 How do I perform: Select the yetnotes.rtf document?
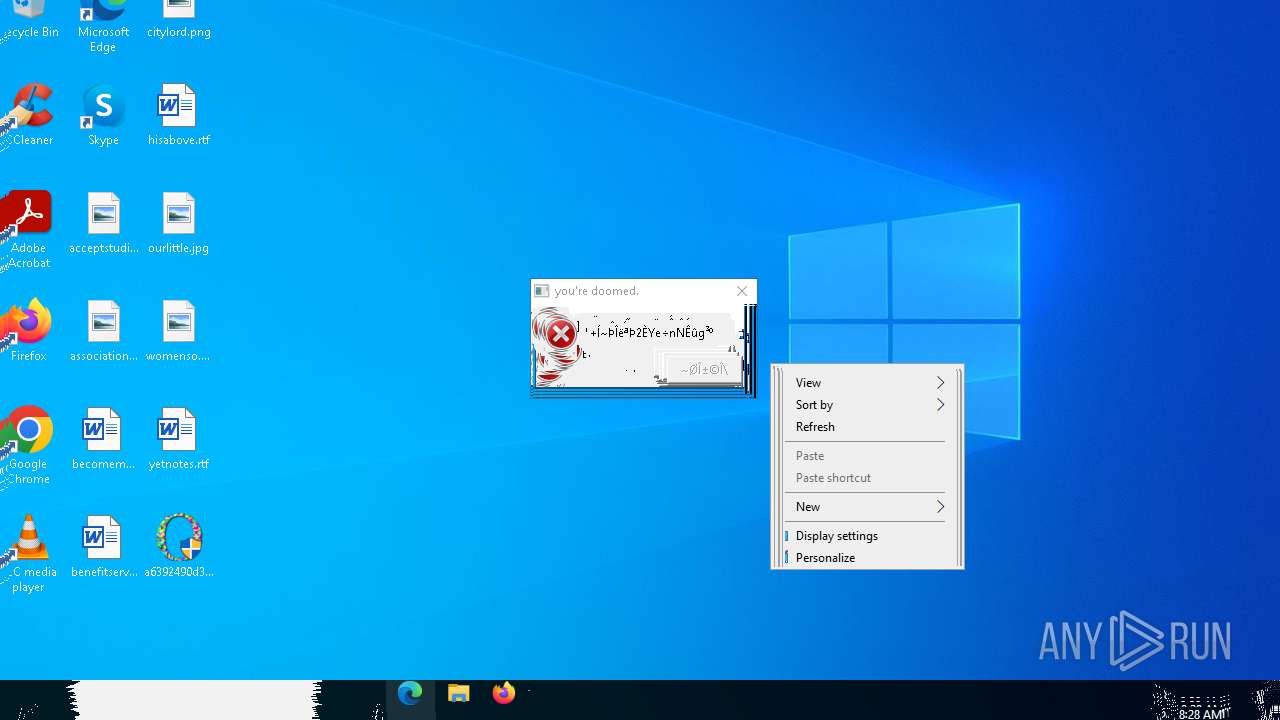[179, 439]
